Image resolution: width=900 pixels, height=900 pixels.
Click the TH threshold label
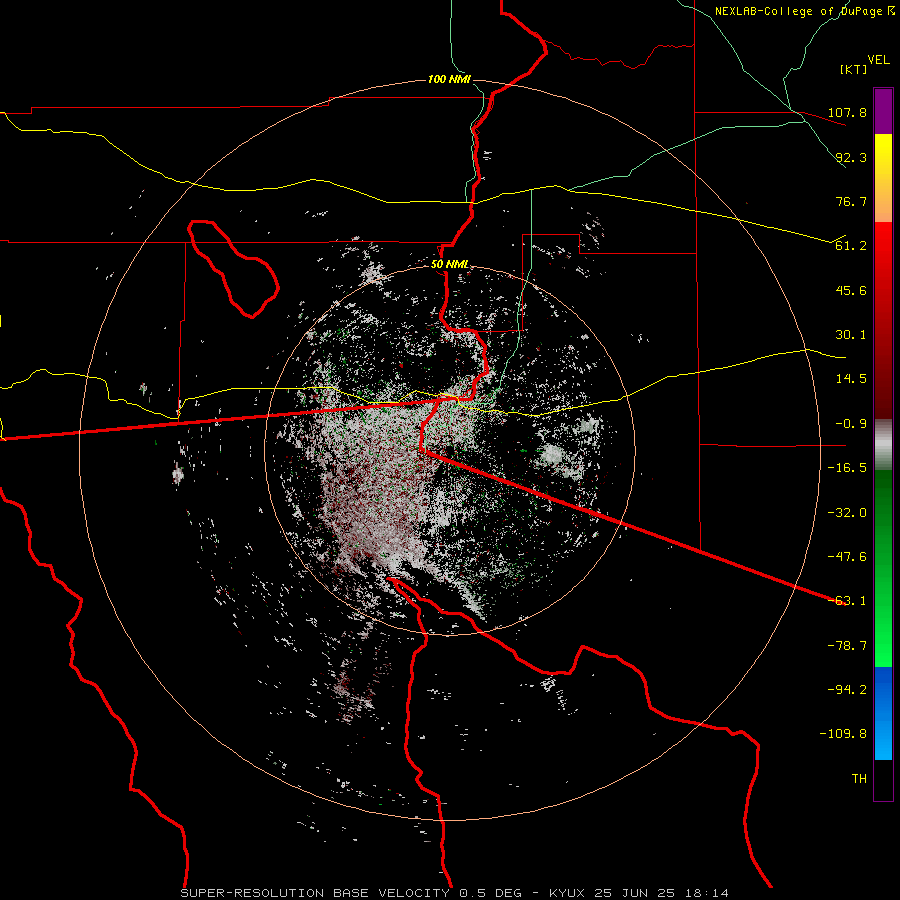click(859, 779)
